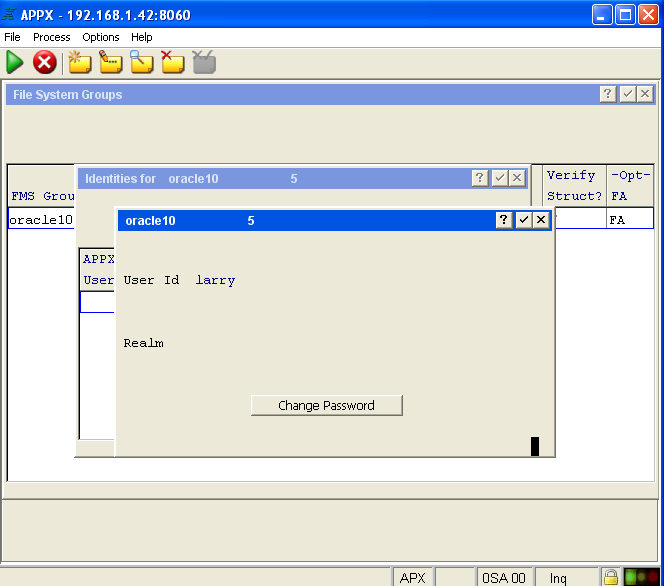
Task: Open help for the oracle10 dialog
Action: [505, 220]
